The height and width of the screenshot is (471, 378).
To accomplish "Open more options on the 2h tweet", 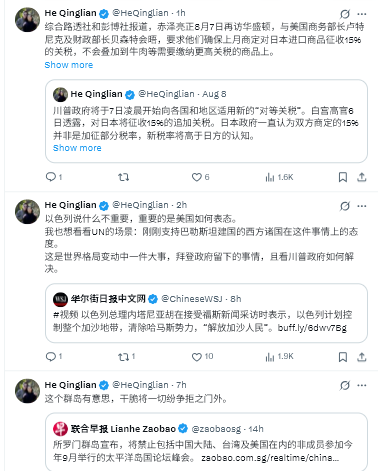I will coord(362,206).
